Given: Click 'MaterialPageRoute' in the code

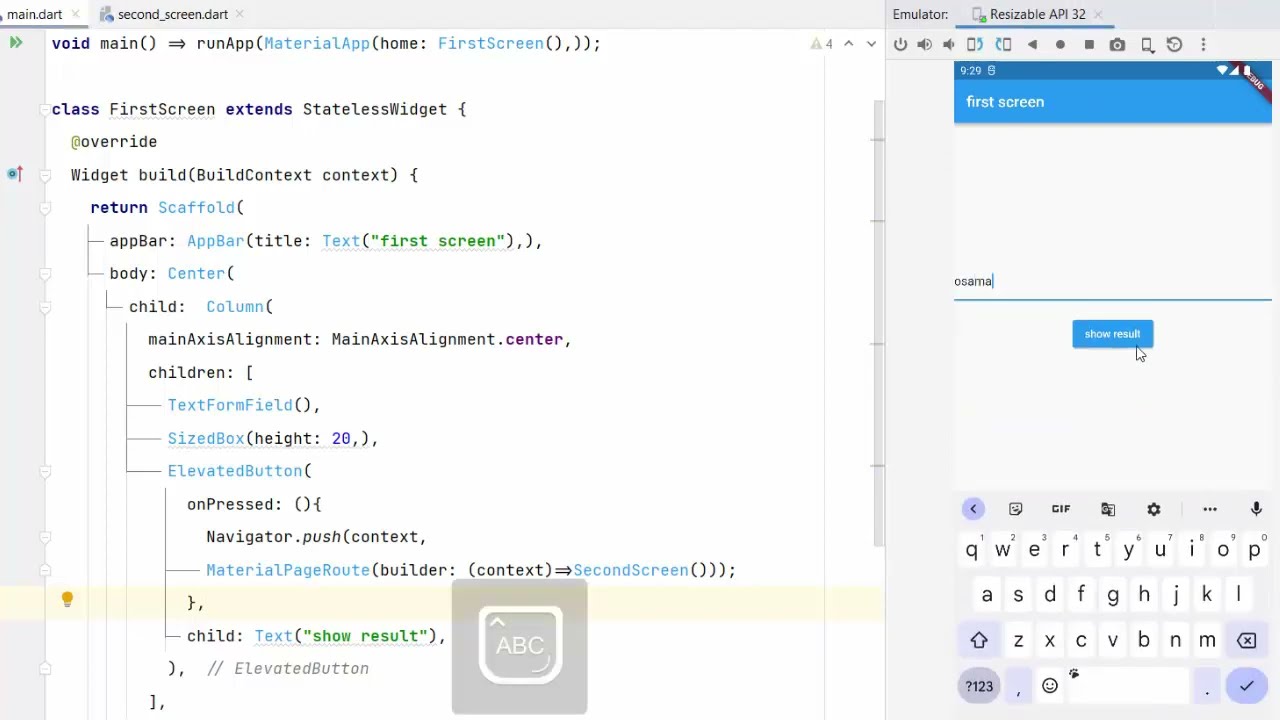Looking at the screenshot, I should (288, 570).
